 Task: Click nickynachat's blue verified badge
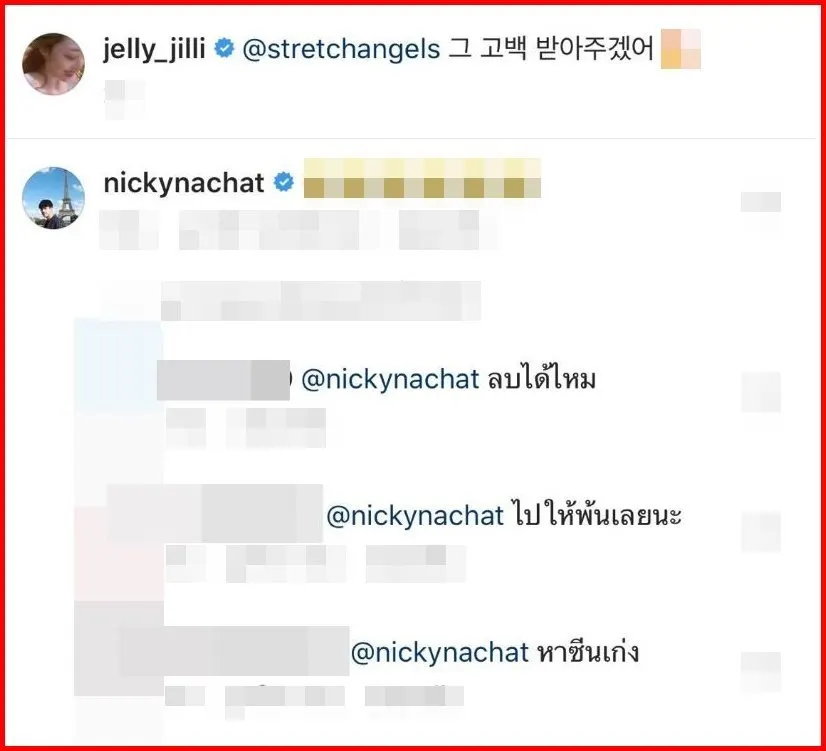click(x=284, y=183)
